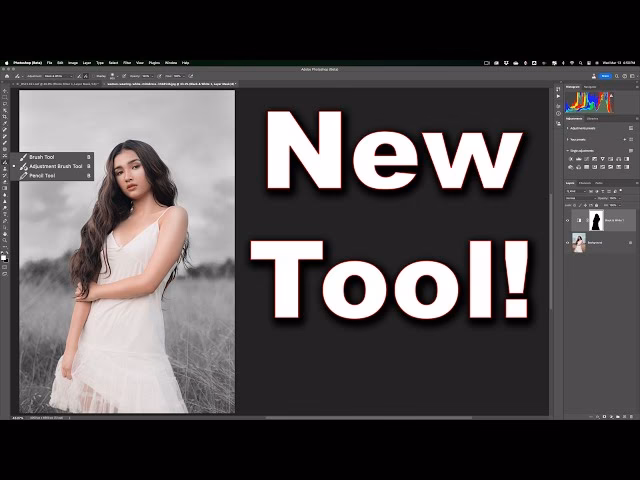Click the Black & White adjustment icon
Image resolution: width=640 pixels, height=480 pixels.
pyautogui.click(x=627, y=159)
